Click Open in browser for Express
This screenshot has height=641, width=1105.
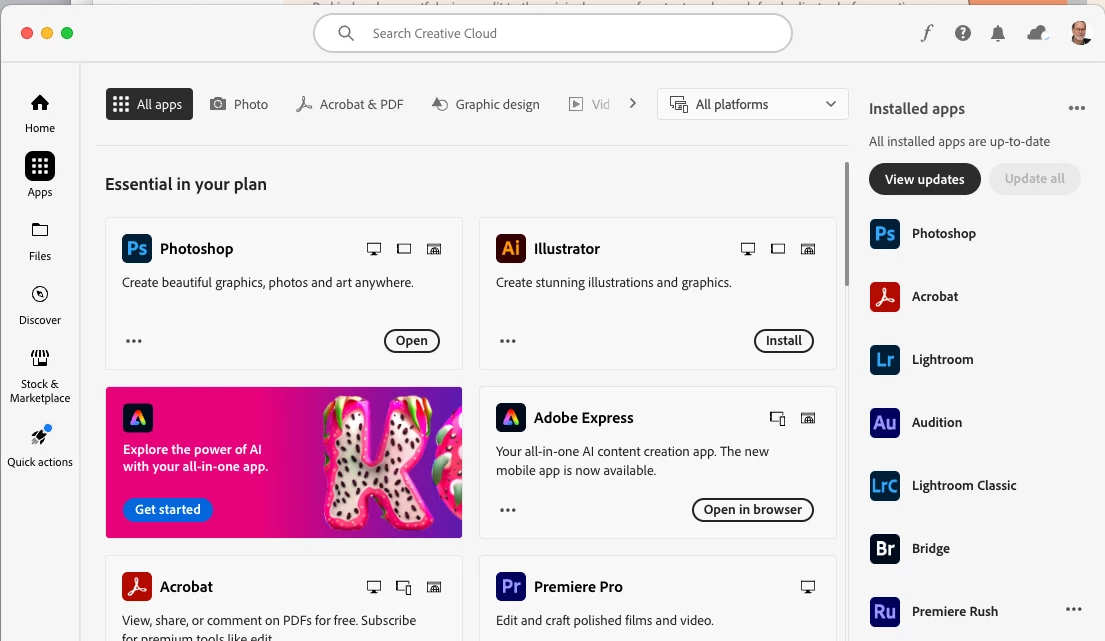coord(753,510)
